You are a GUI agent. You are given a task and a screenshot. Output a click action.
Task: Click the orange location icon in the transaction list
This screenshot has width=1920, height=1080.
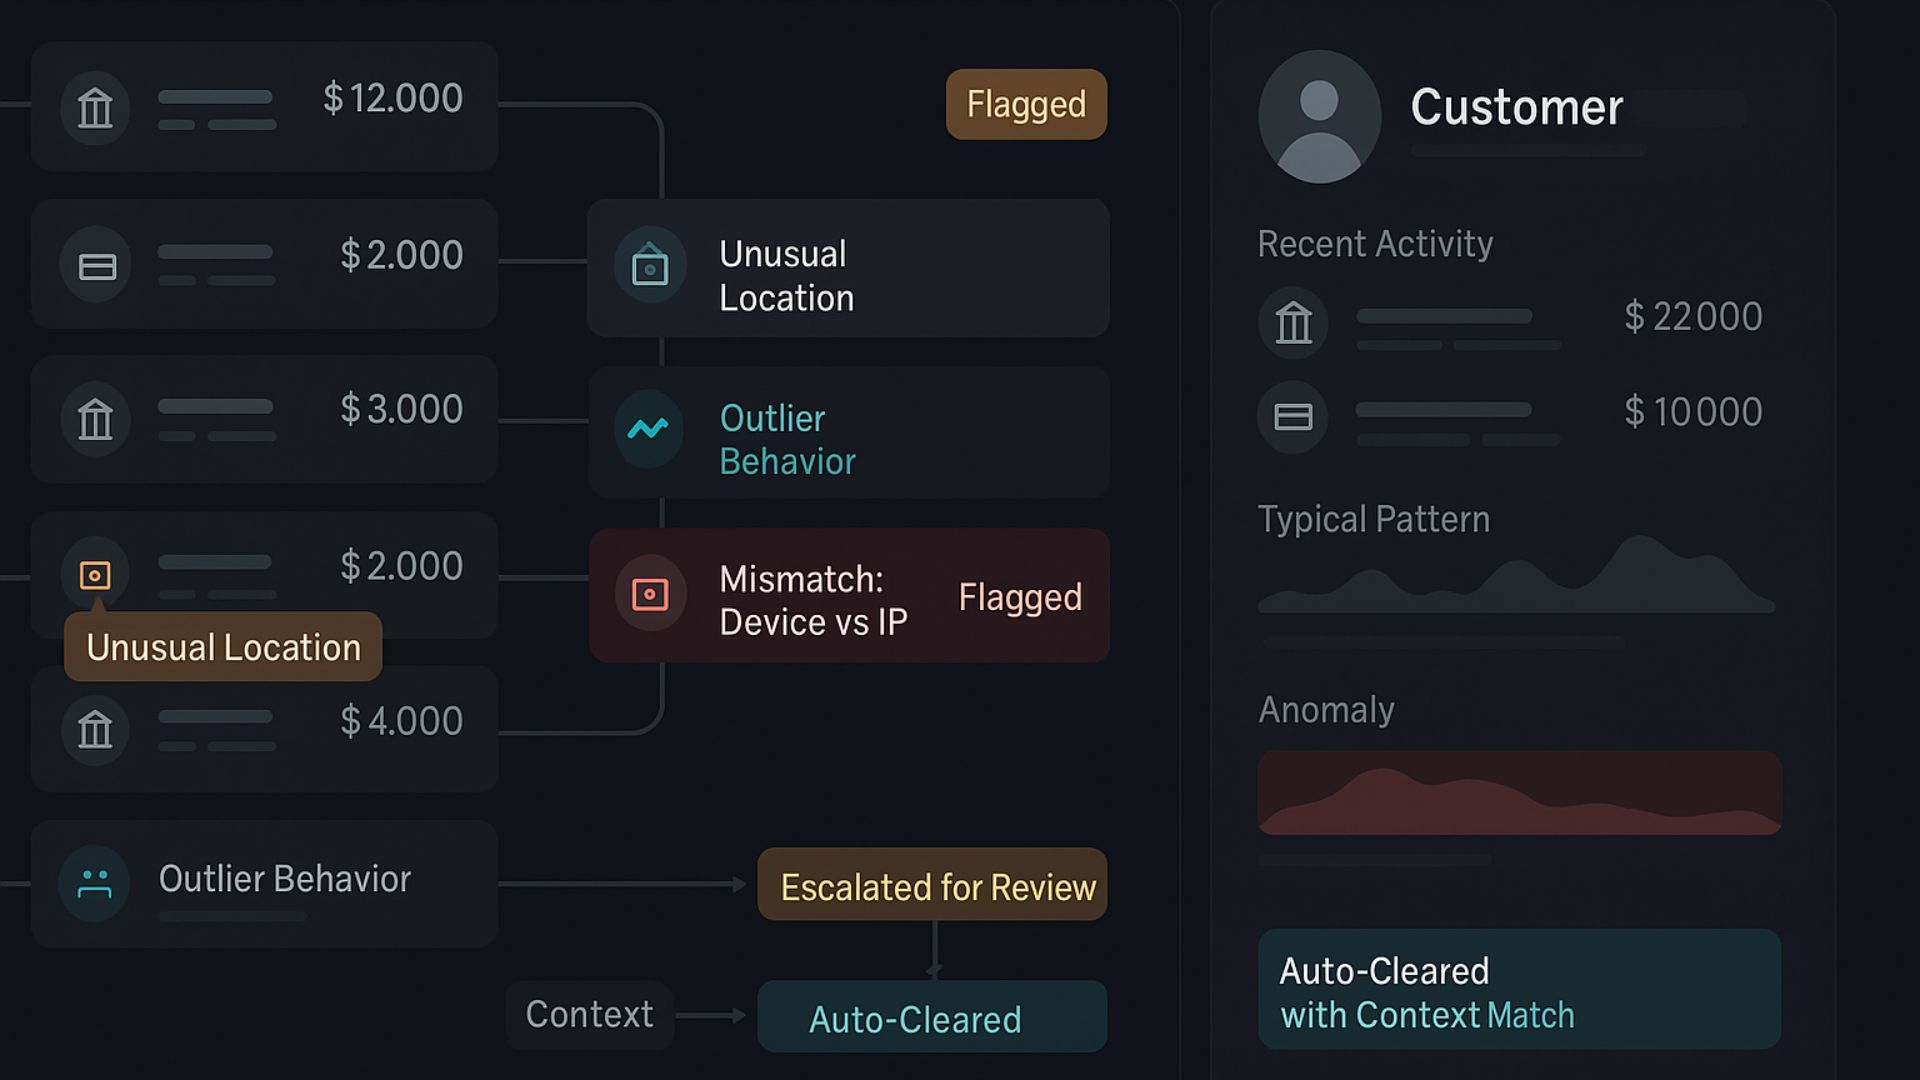click(95, 575)
